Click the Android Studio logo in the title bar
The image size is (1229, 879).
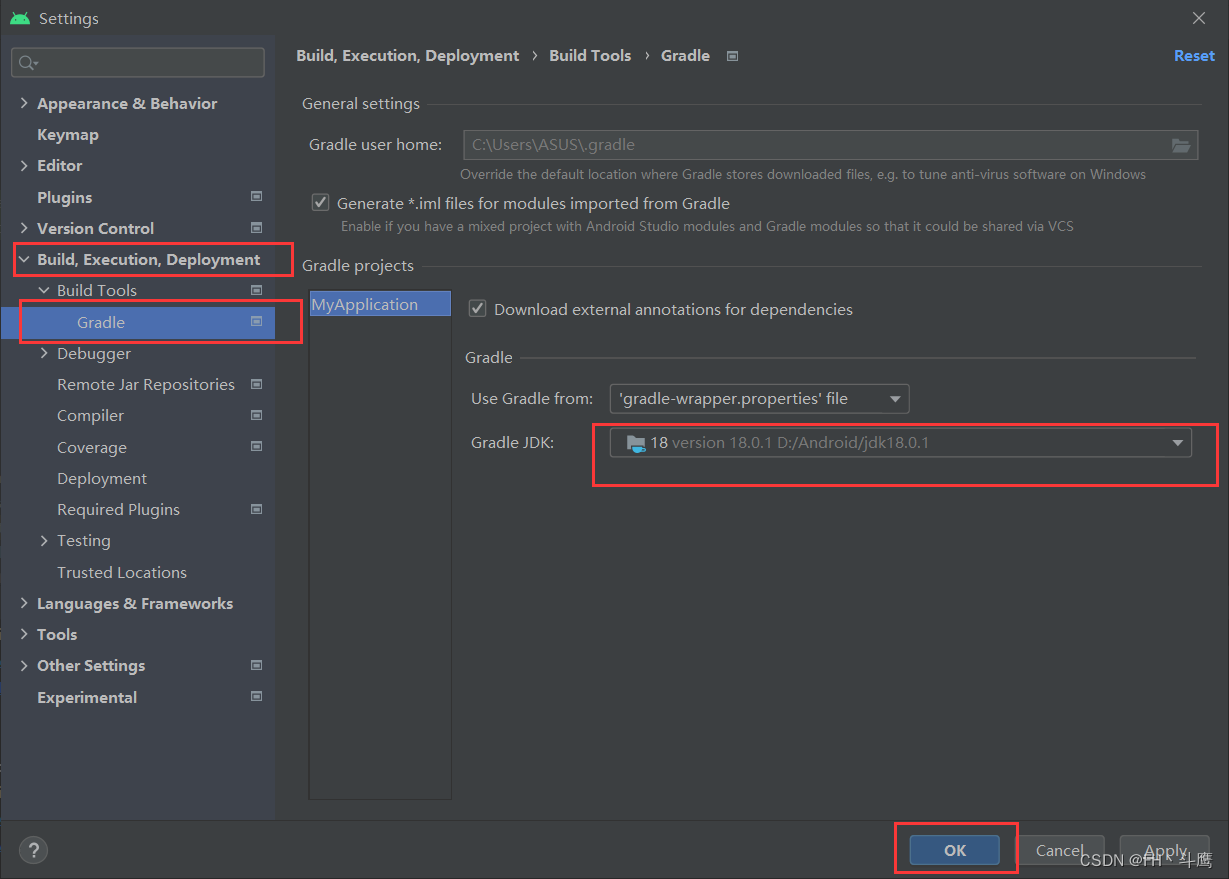pos(20,18)
